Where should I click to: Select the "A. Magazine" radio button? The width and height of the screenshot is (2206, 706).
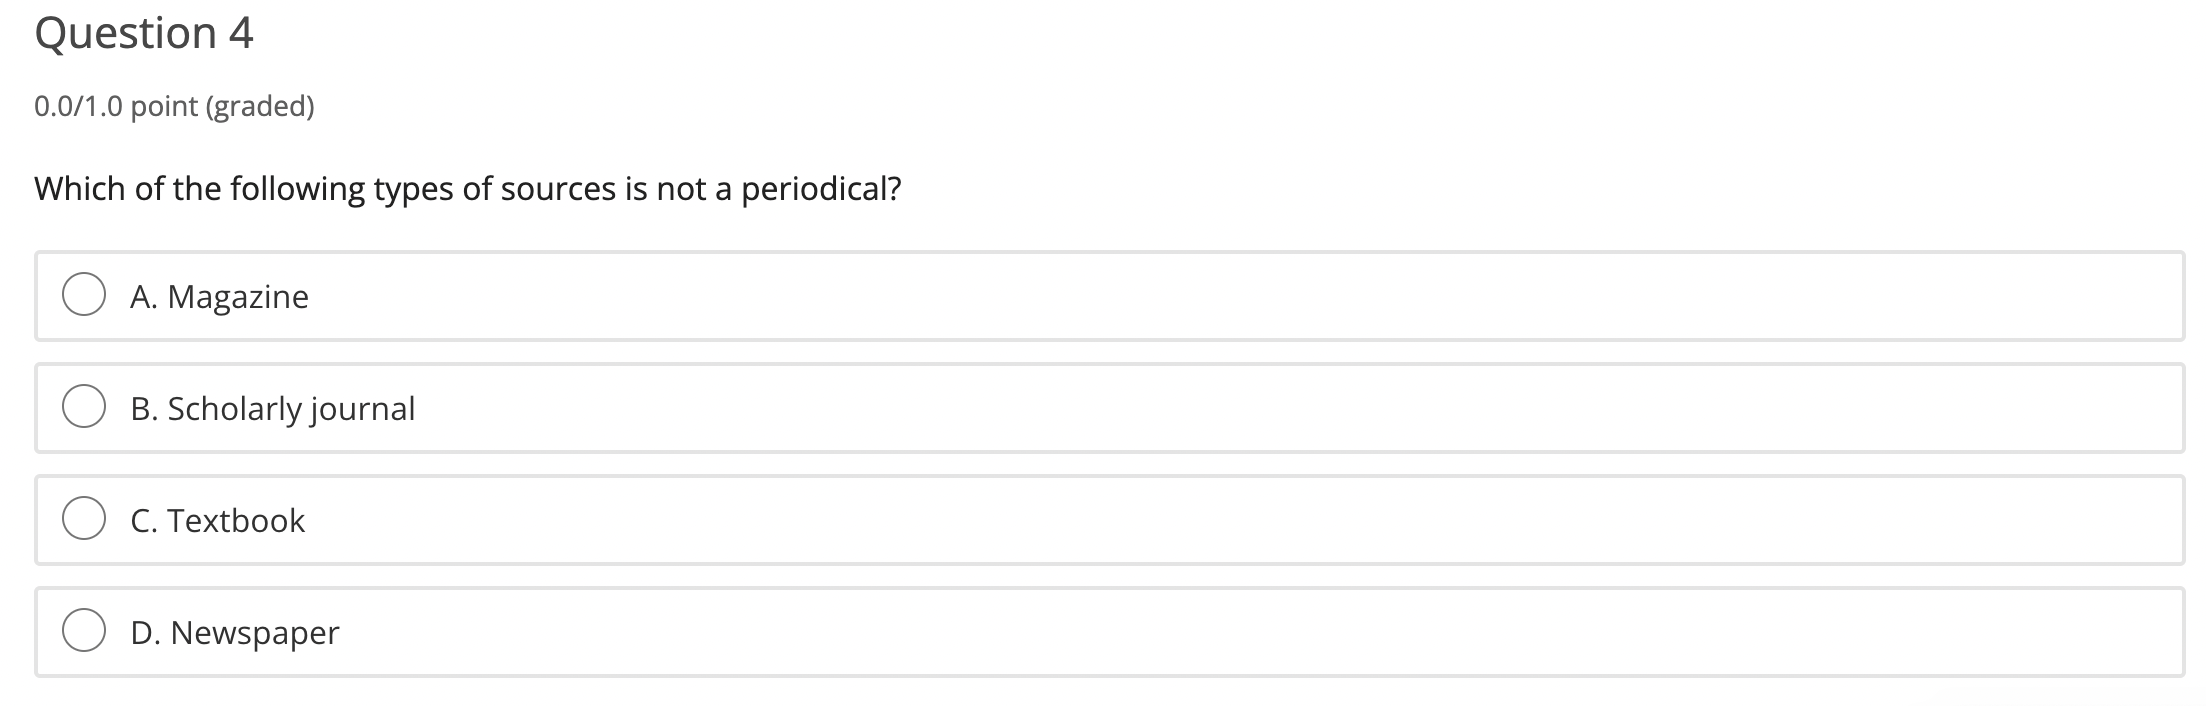point(86,294)
